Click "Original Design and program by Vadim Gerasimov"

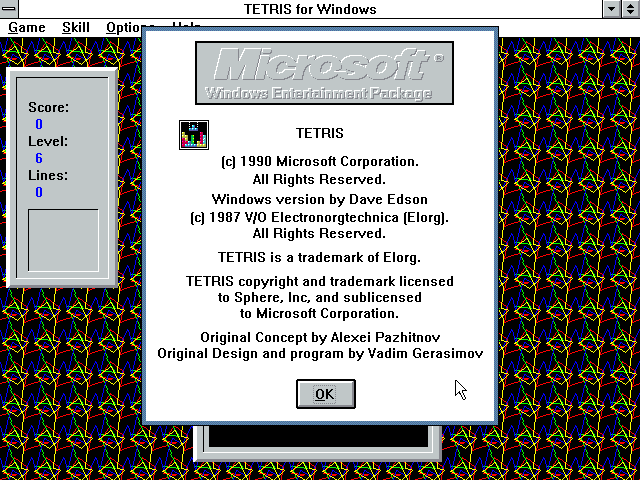320,353
